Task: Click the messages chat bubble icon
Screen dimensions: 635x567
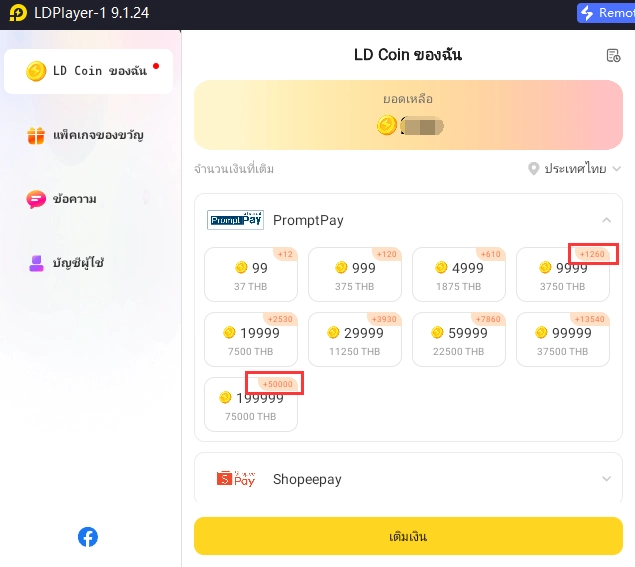Action: [x=36, y=199]
